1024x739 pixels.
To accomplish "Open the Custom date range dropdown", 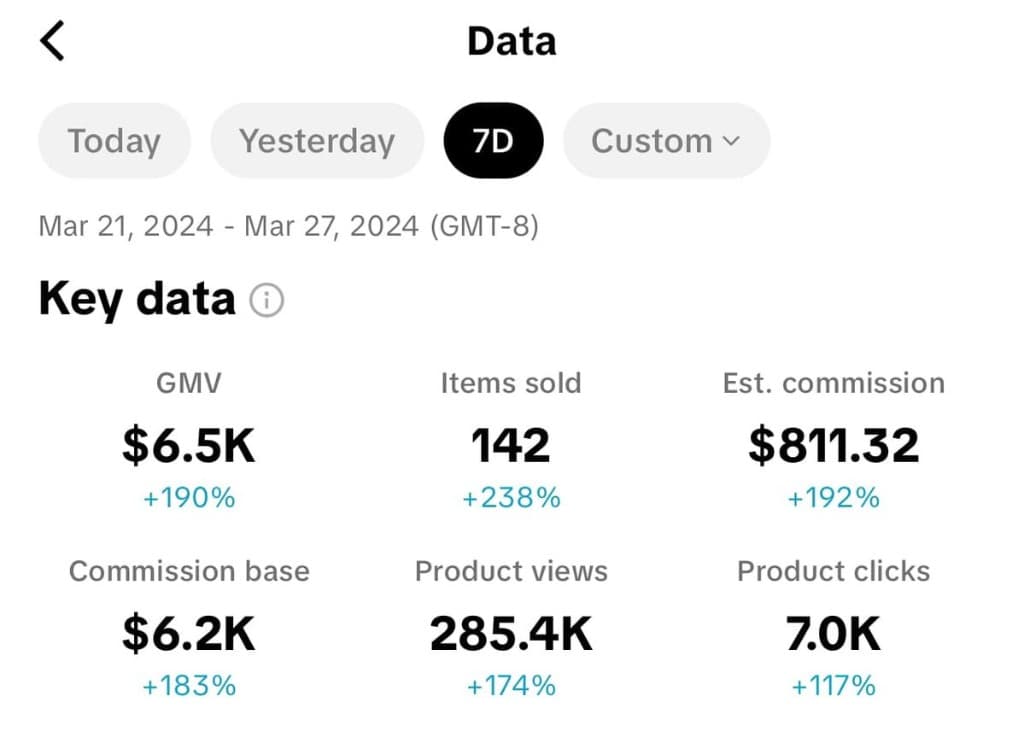I will tap(666, 141).
